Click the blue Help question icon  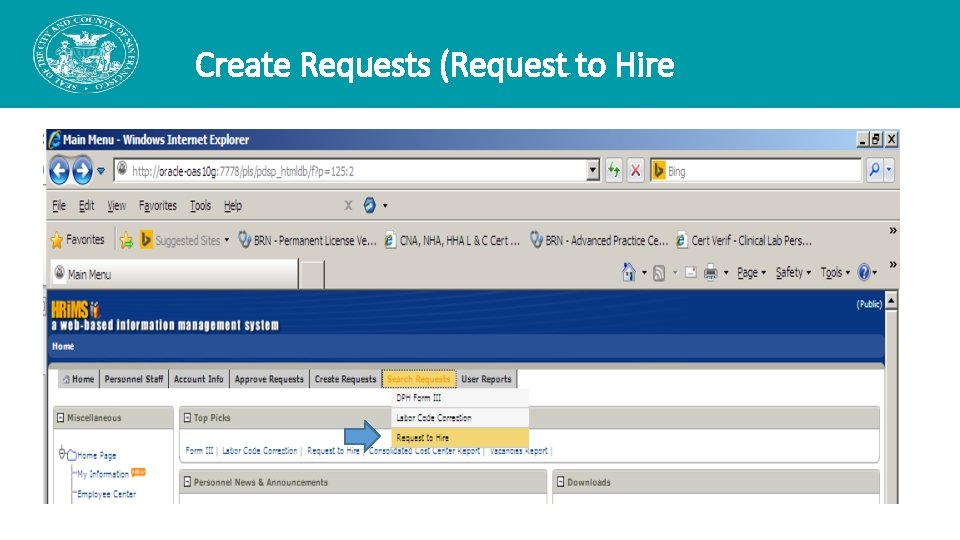(864, 272)
